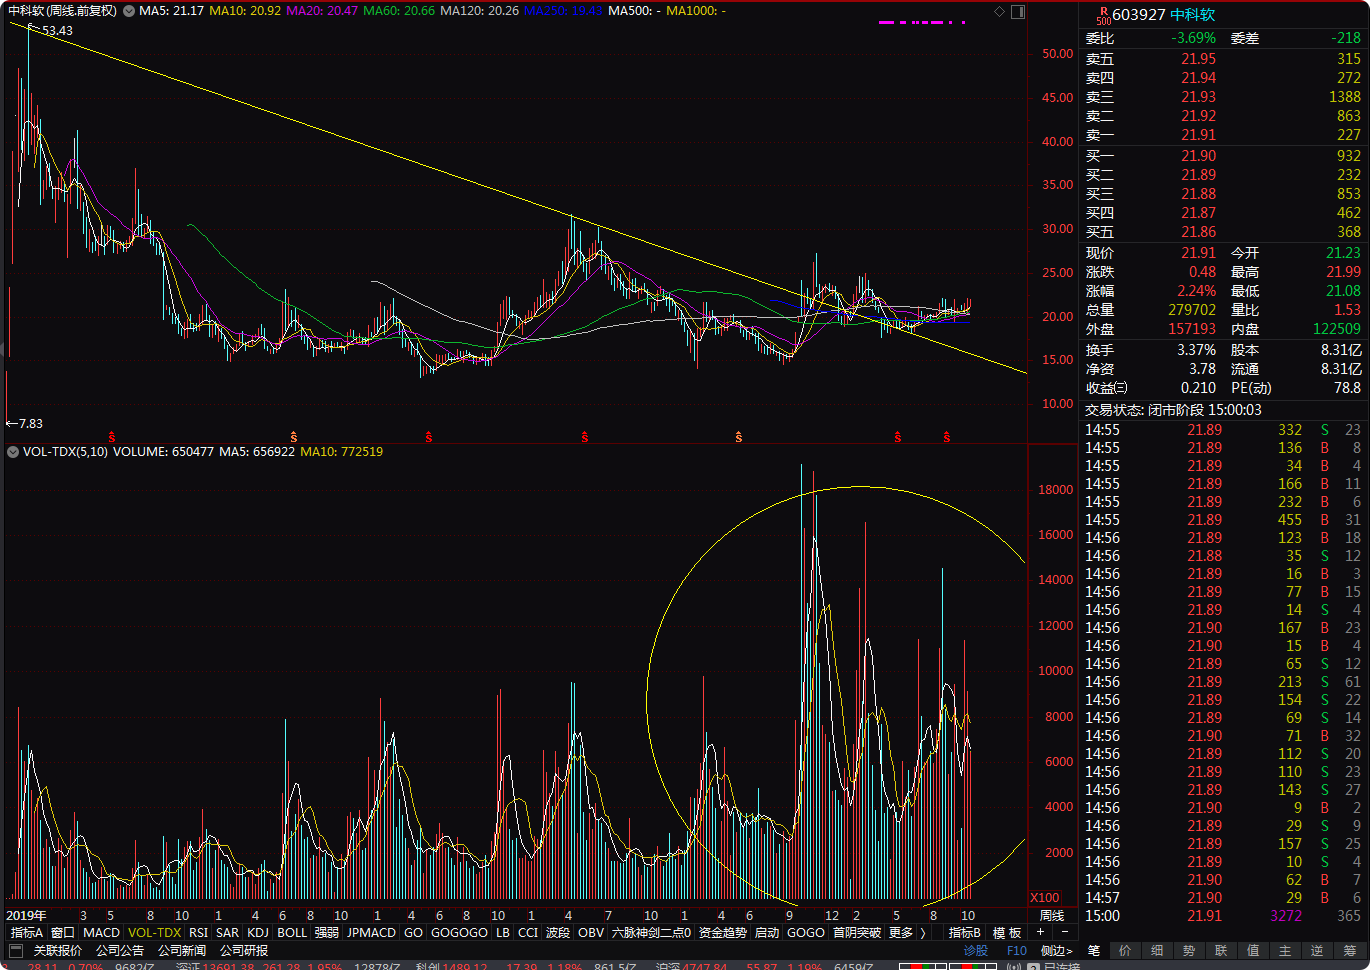Select the GO indicator tab
Screen dimensions: 1370x970
point(413,932)
